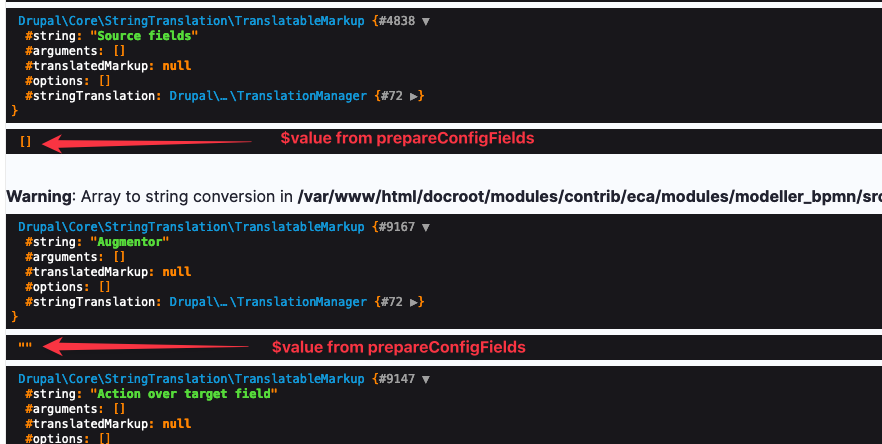
Task: Click the modeller_bpmn file path in warning
Action: (x=590, y=196)
